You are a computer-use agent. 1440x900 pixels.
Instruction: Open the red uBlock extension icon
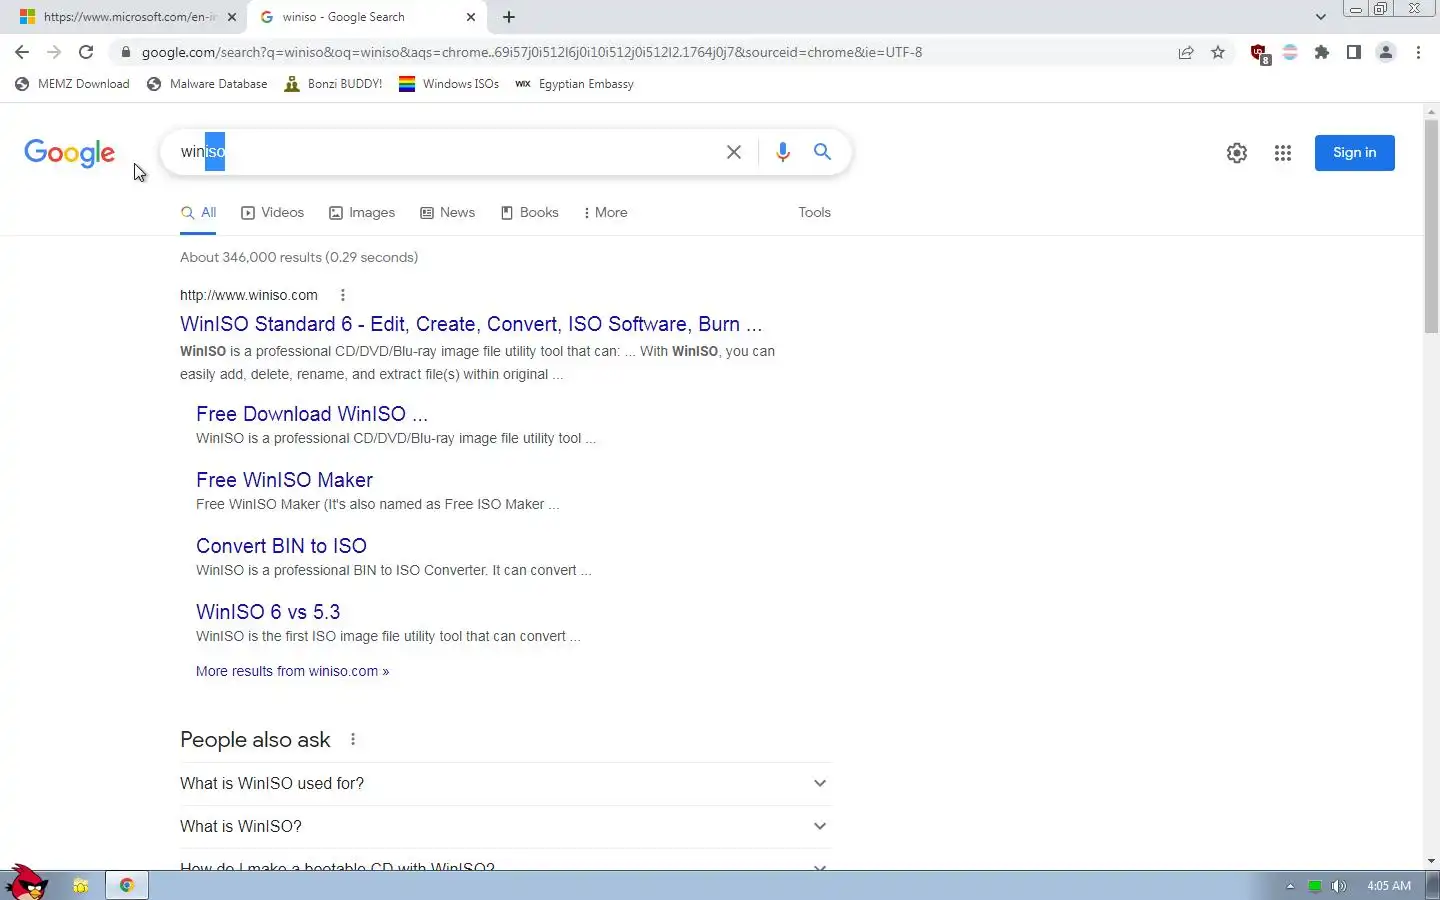click(1260, 53)
